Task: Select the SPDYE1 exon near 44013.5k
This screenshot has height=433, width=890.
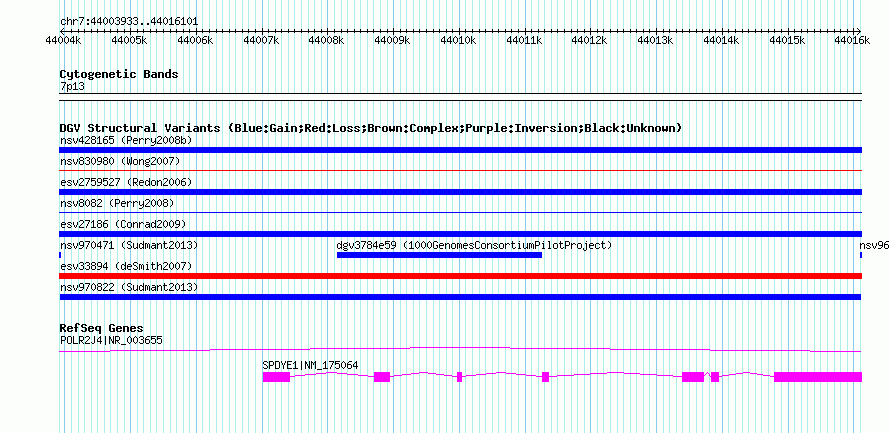Action: 693,377
